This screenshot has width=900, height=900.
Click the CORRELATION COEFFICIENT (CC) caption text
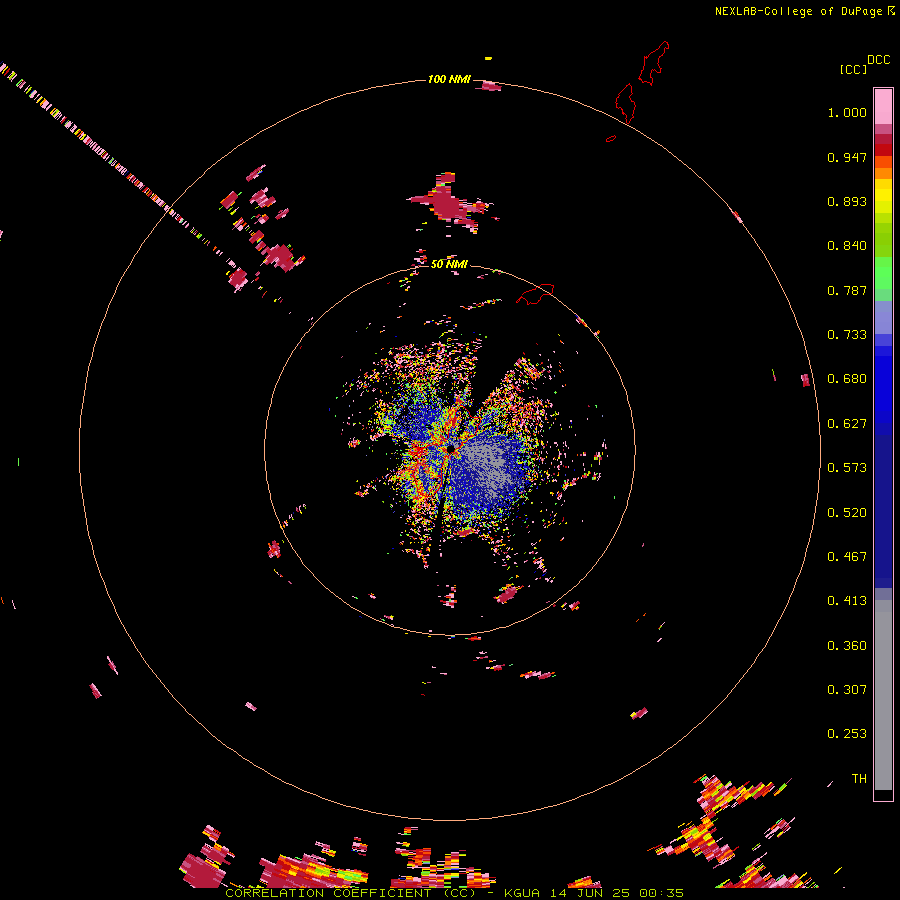(351, 893)
